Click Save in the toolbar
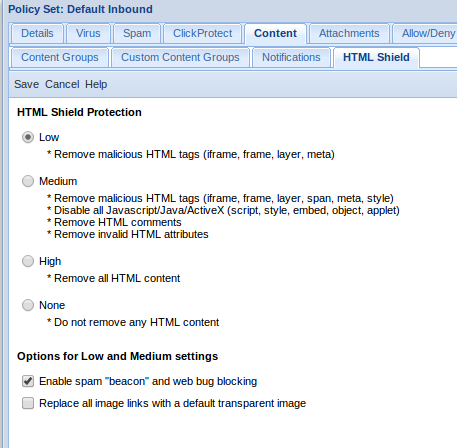Screen dimensions: 457x448 coord(26,84)
